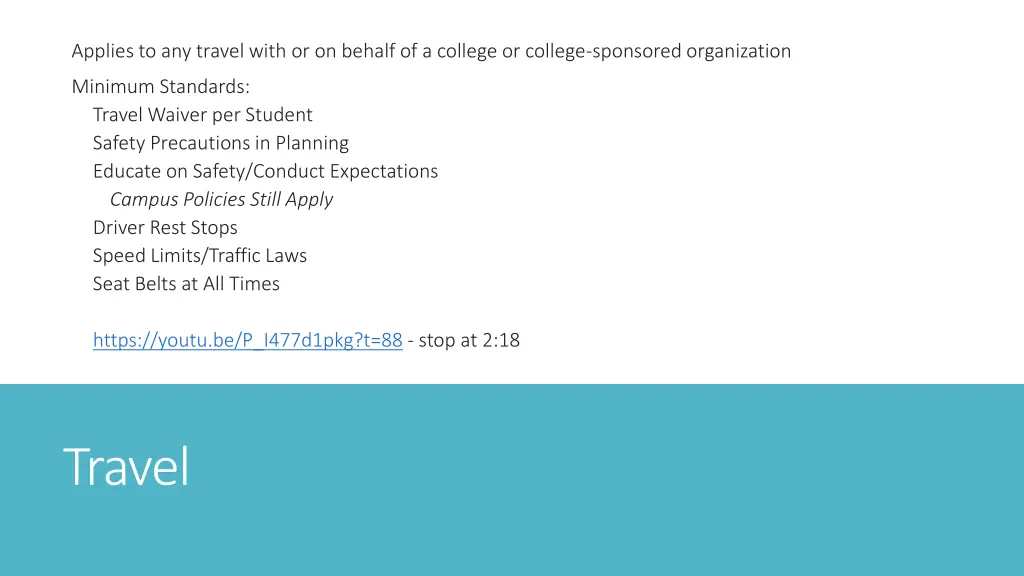1024x576 pixels.
Task: Click 'Safety Precautions in Planning' bullet
Action: pyautogui.click(x=221, y=143)
